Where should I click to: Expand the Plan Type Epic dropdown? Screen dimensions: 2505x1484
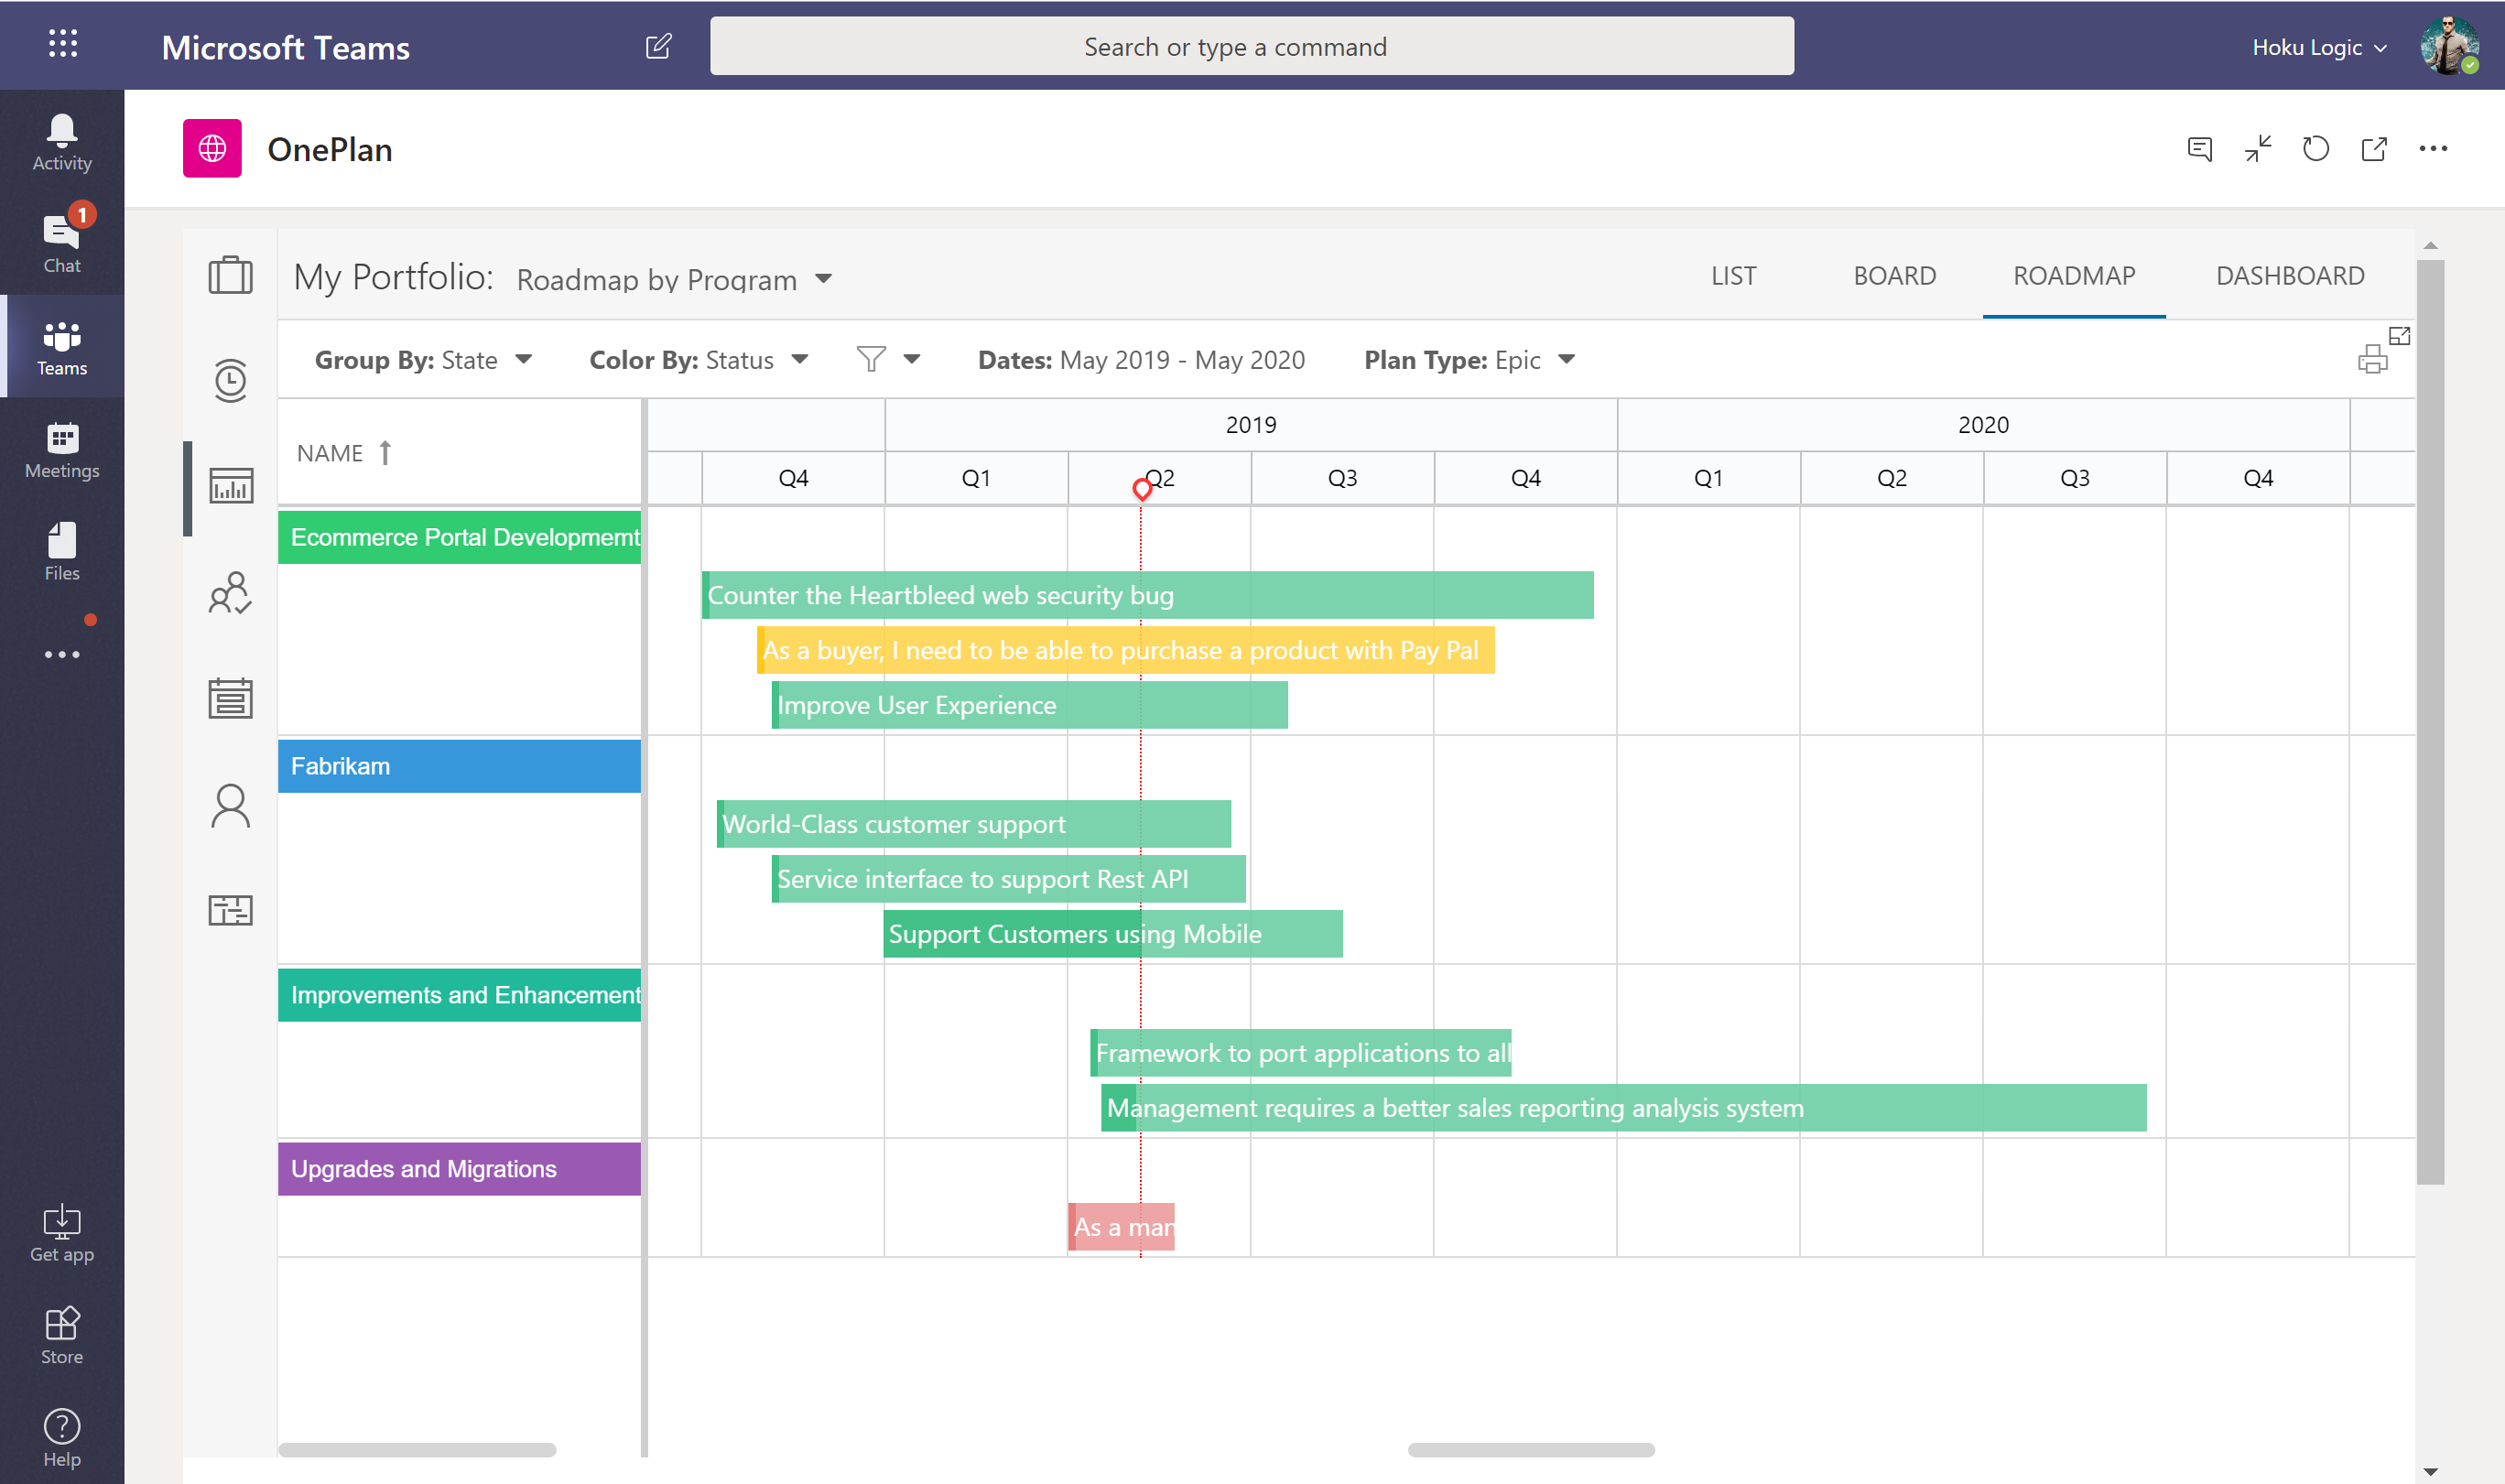click(1566, 360)
